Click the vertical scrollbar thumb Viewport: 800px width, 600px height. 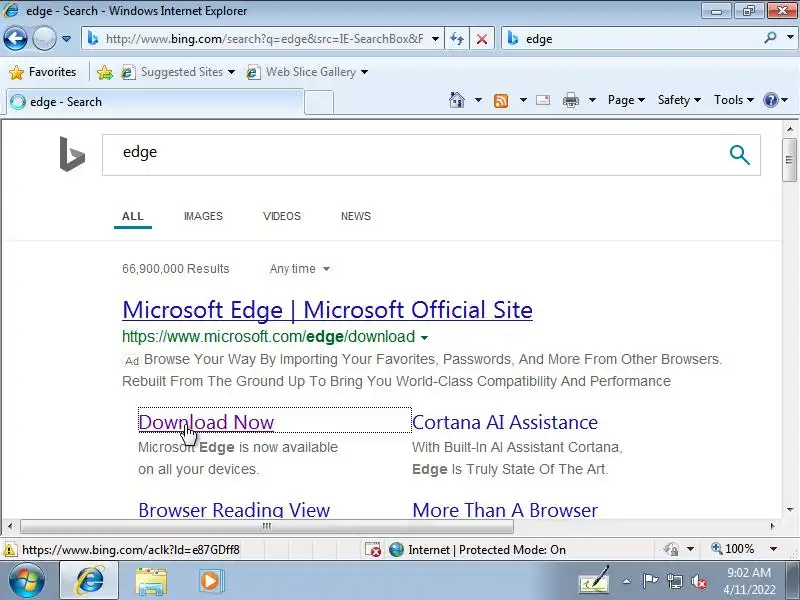(790, 160)
